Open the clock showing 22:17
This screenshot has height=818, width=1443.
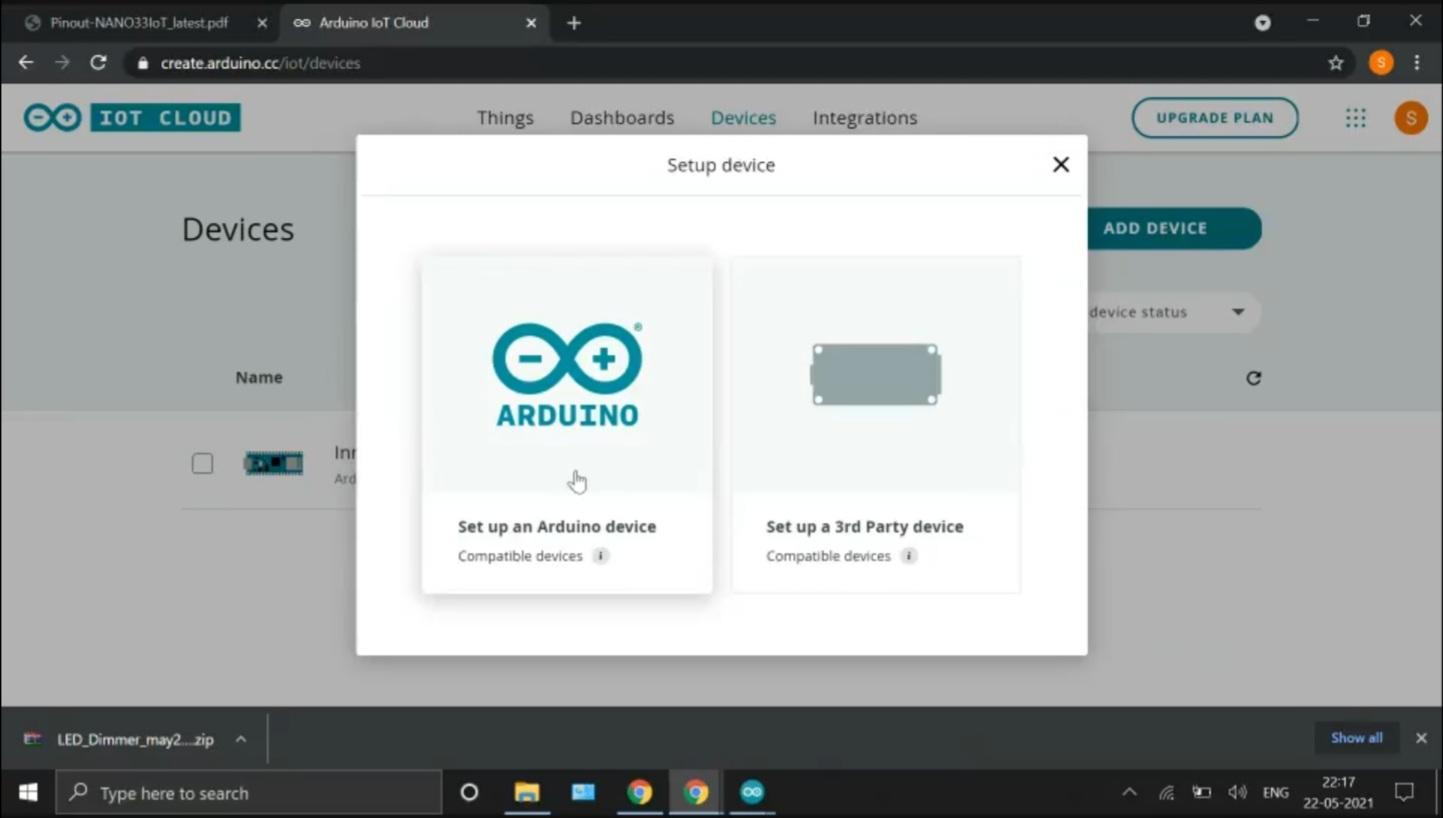pos(1338,793)
